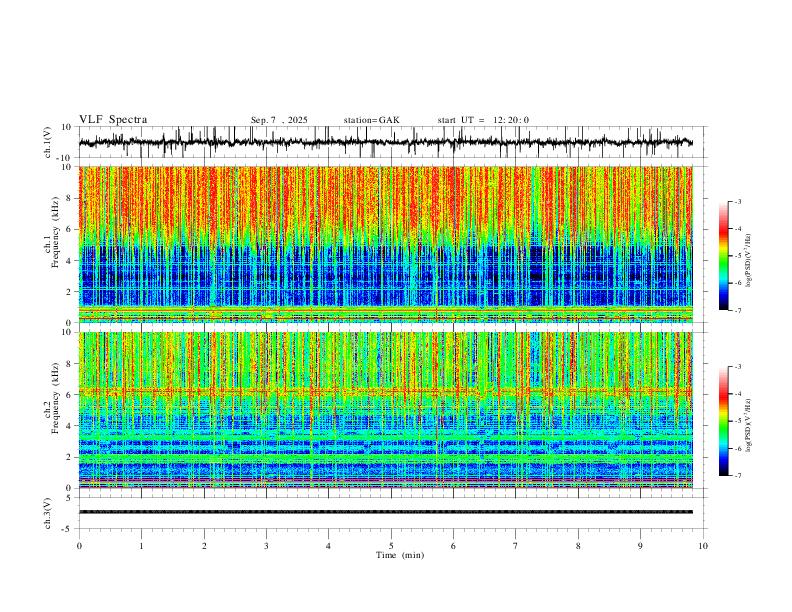Click the "-5" tick on the ch.1 colorbar

coord(737,256)
